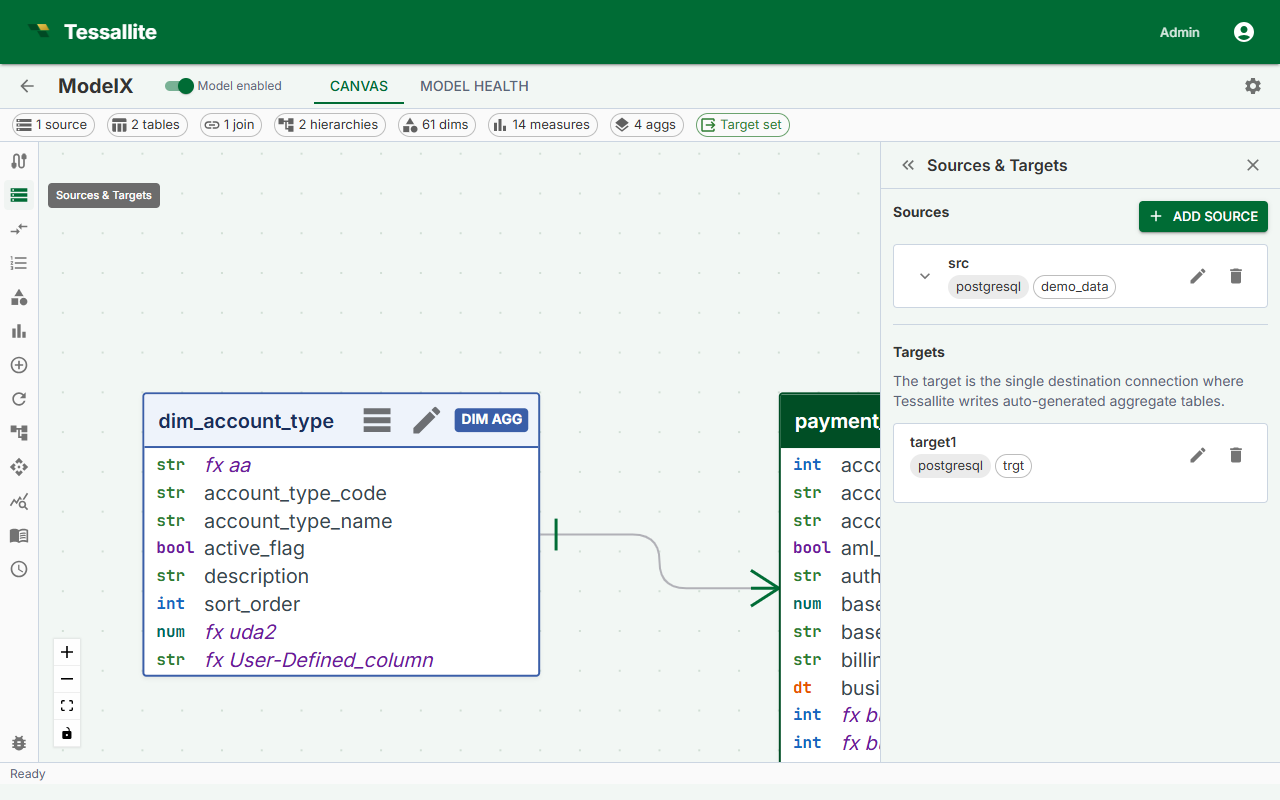Close the Sources & Targets panel
The image size is (1280, 800).
pyautogui.click(x=1253, y=165)
